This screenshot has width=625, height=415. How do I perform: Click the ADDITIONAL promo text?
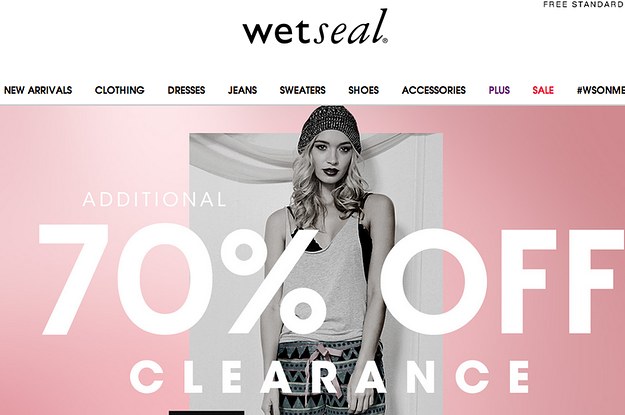coord(154,200)
